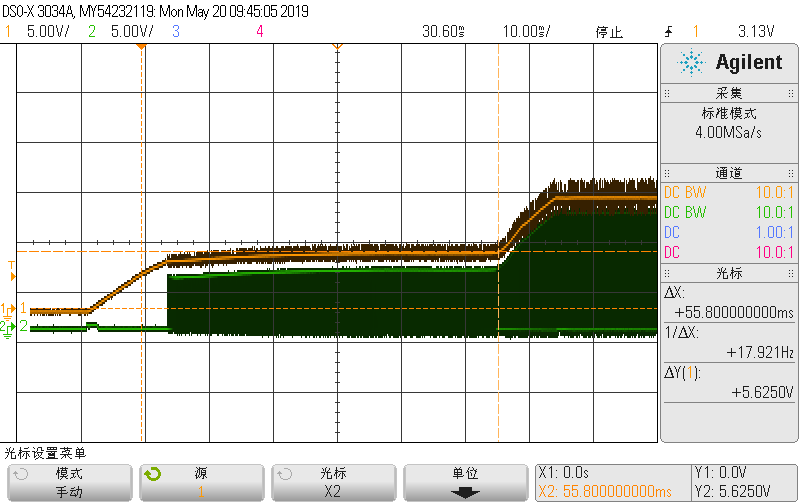Click the Y1: 0.0V cursor value

[x=720, y=473]
